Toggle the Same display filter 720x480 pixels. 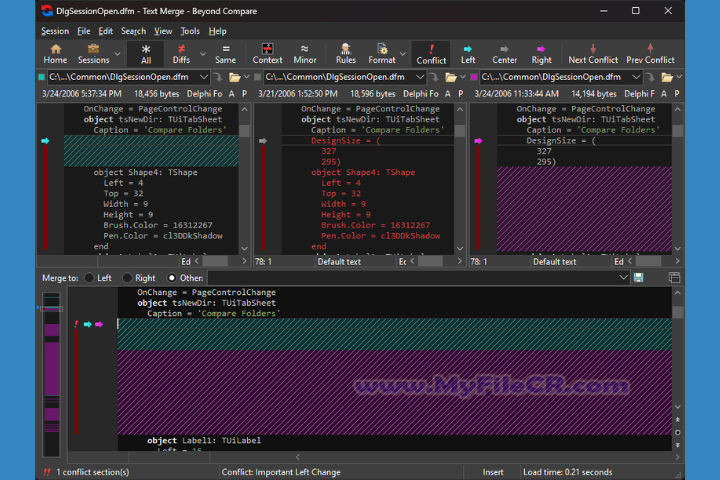click(225, 54)
